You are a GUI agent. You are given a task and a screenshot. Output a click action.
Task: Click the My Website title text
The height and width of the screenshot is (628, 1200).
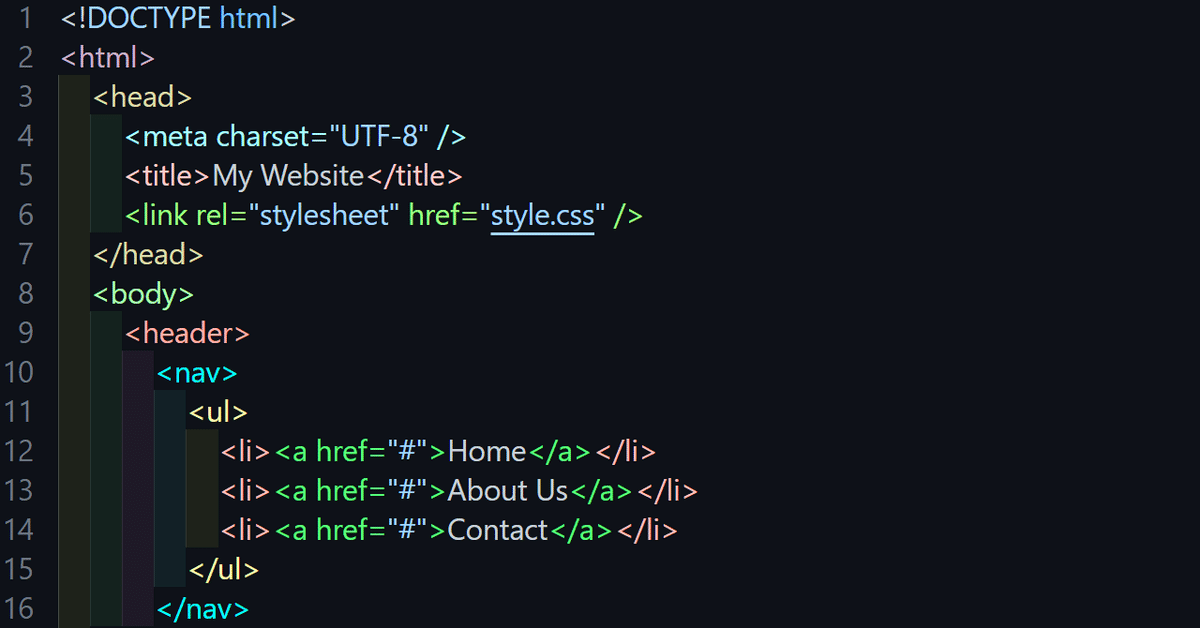pos(289,176)
